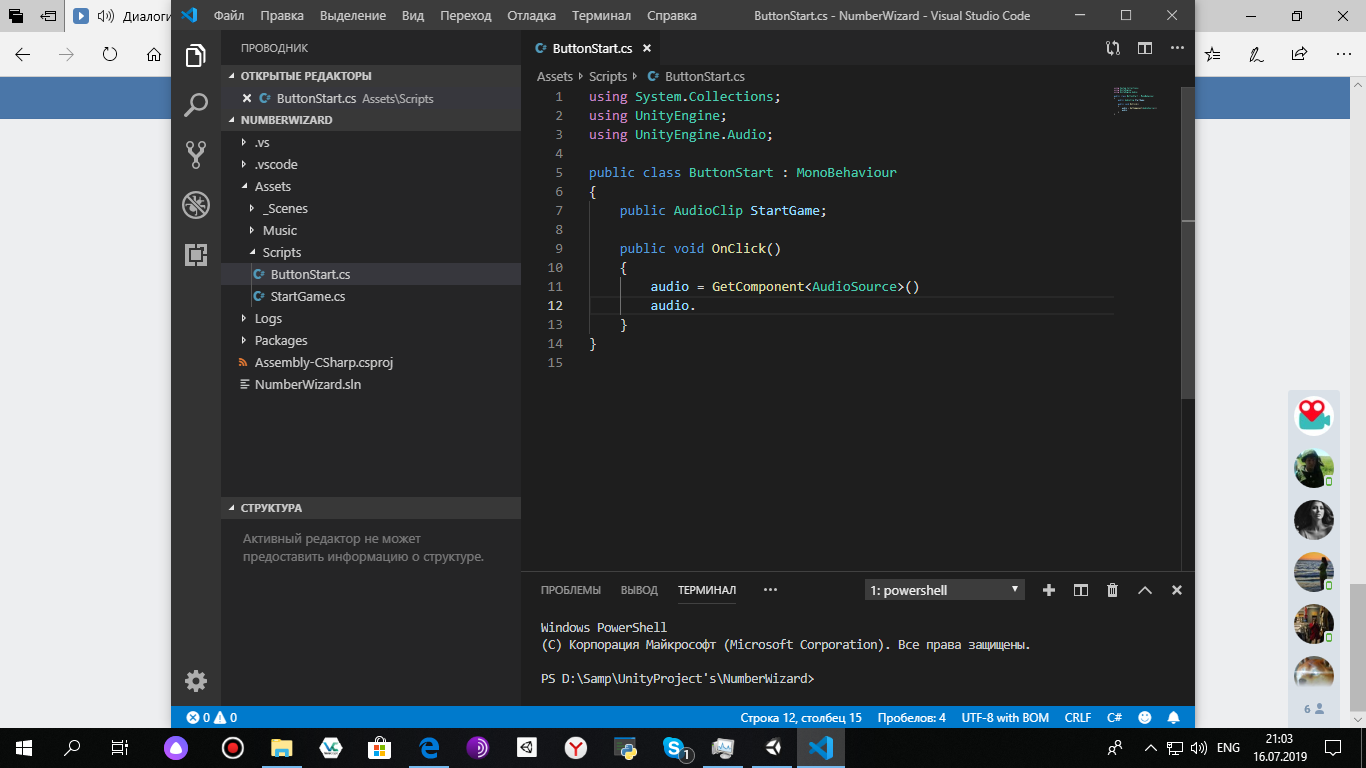Viewport: 1366px width, 768px height.
Task: Open Assembly-CSharp.csproj file
Action: (371, 362)
